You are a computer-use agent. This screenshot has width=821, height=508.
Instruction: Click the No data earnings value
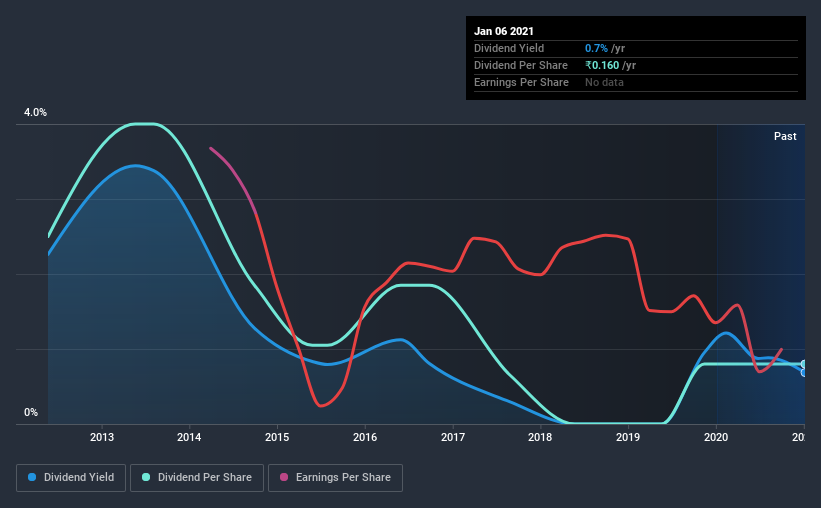604,82
